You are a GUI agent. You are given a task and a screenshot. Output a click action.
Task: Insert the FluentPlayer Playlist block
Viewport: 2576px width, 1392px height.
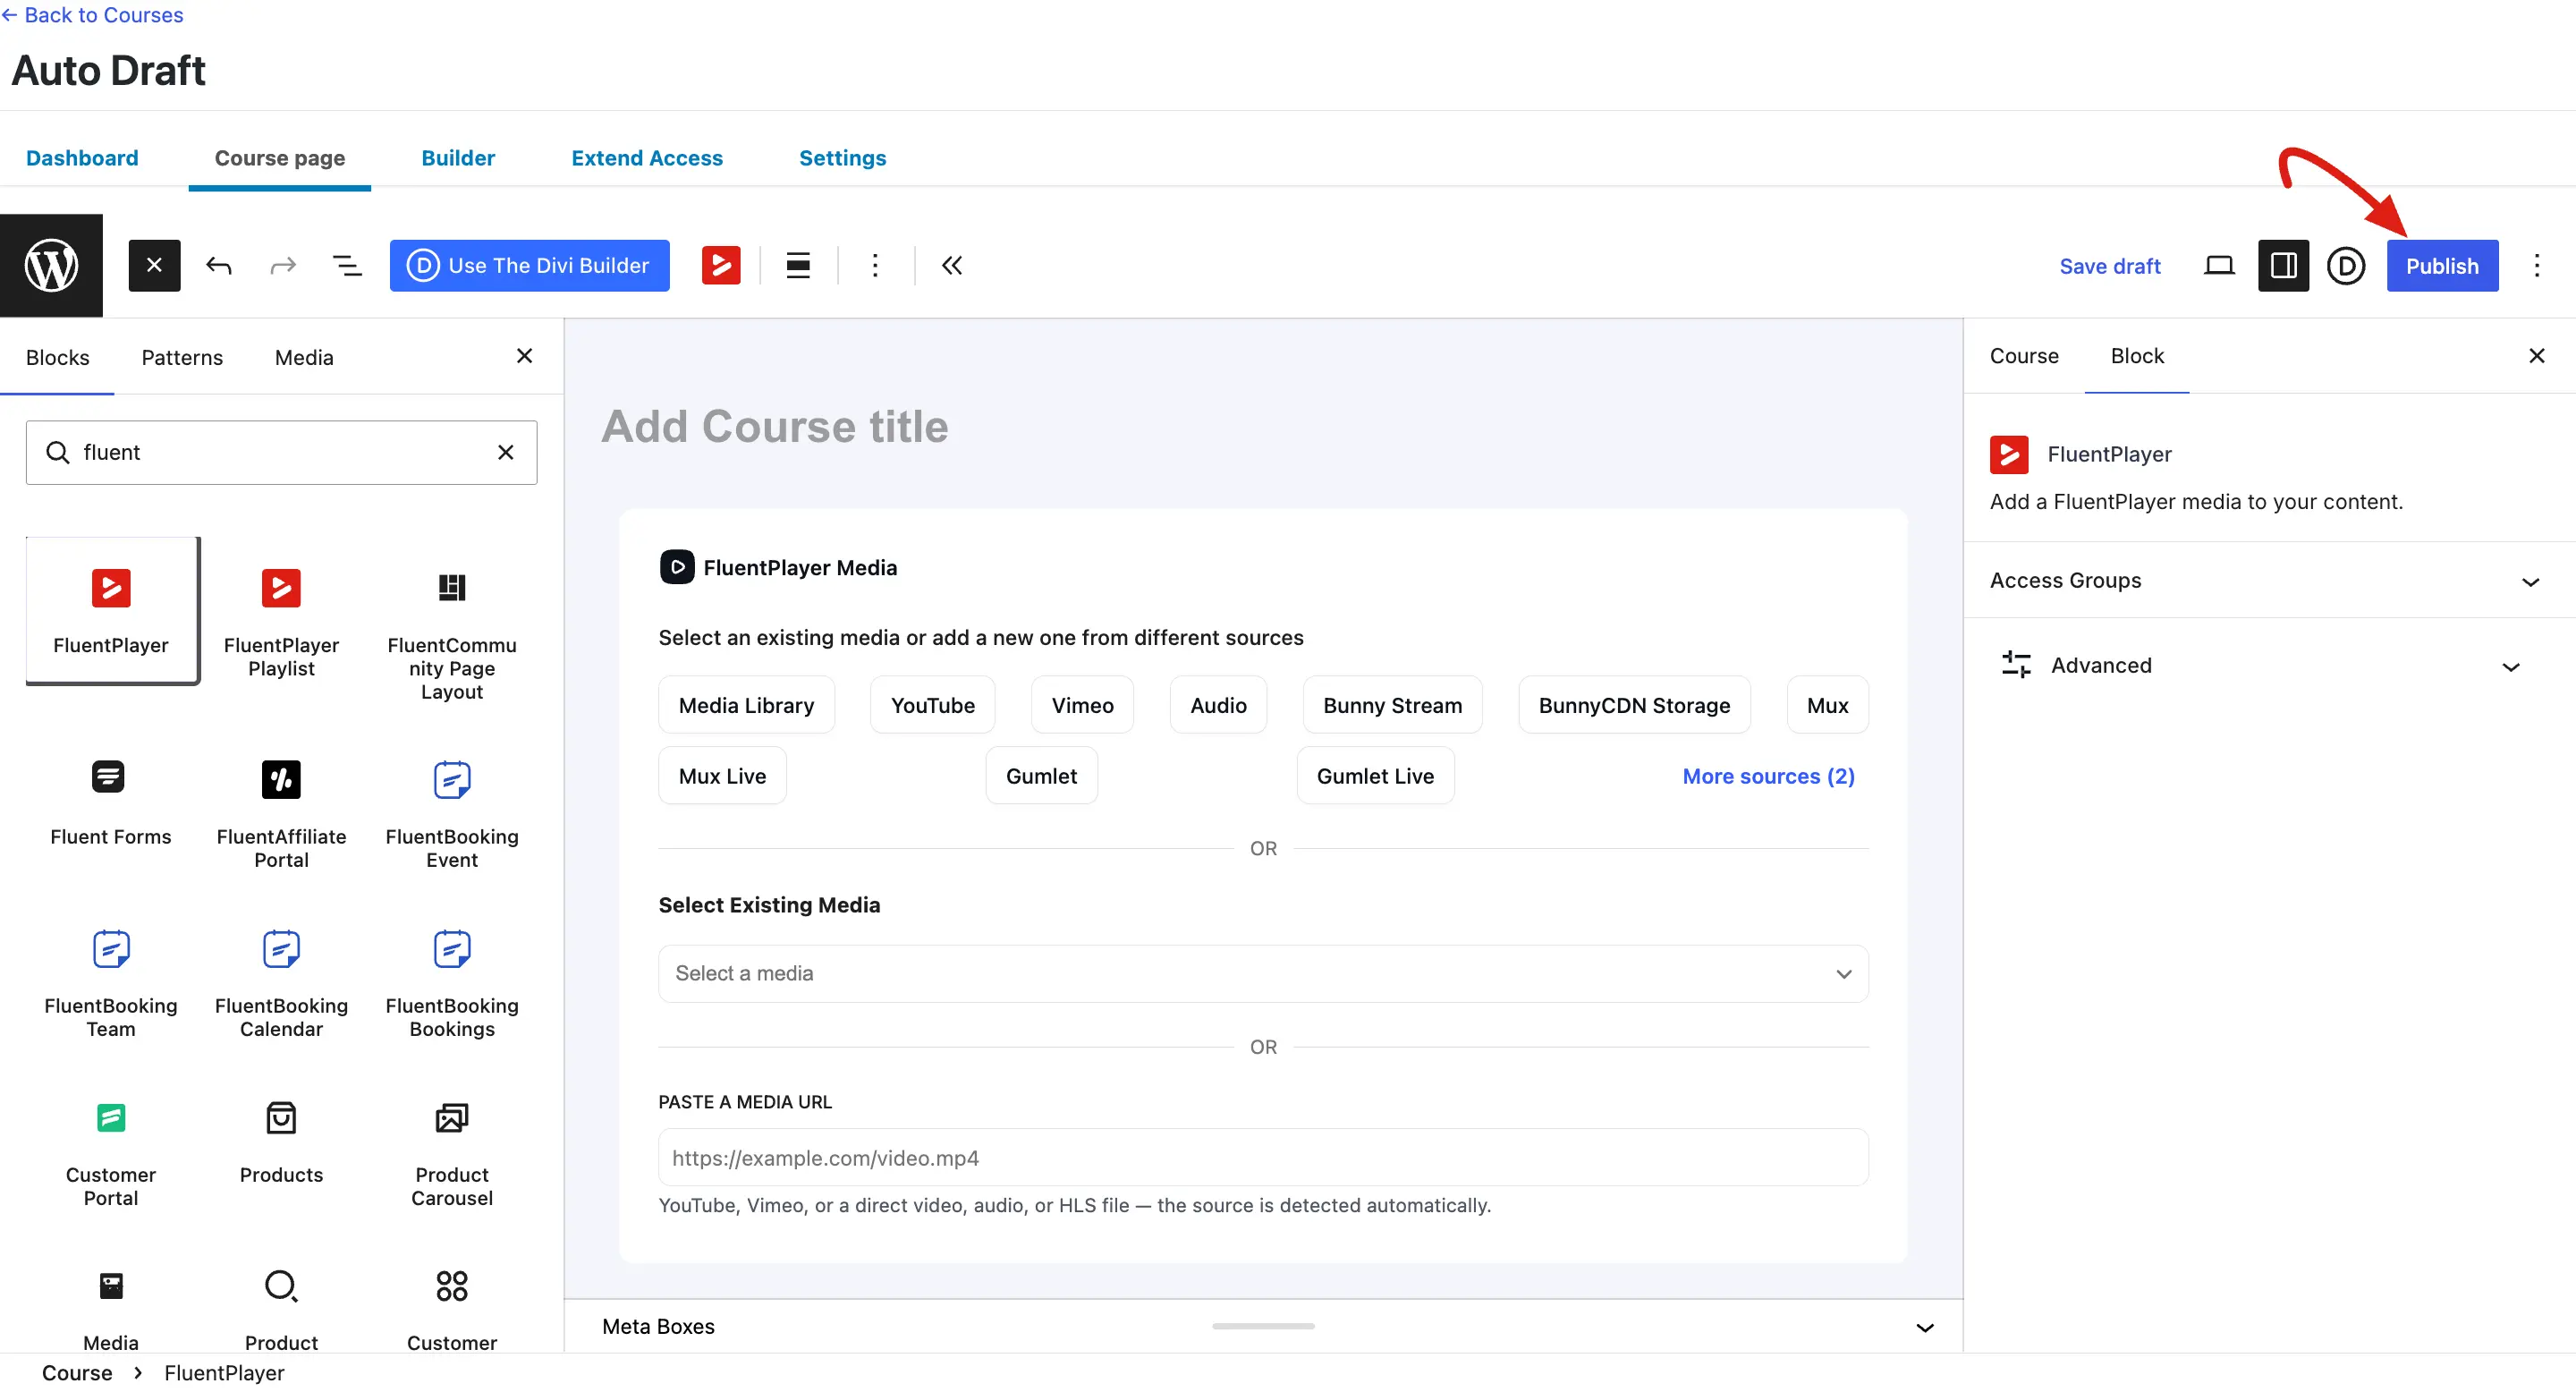click(281, 622)
